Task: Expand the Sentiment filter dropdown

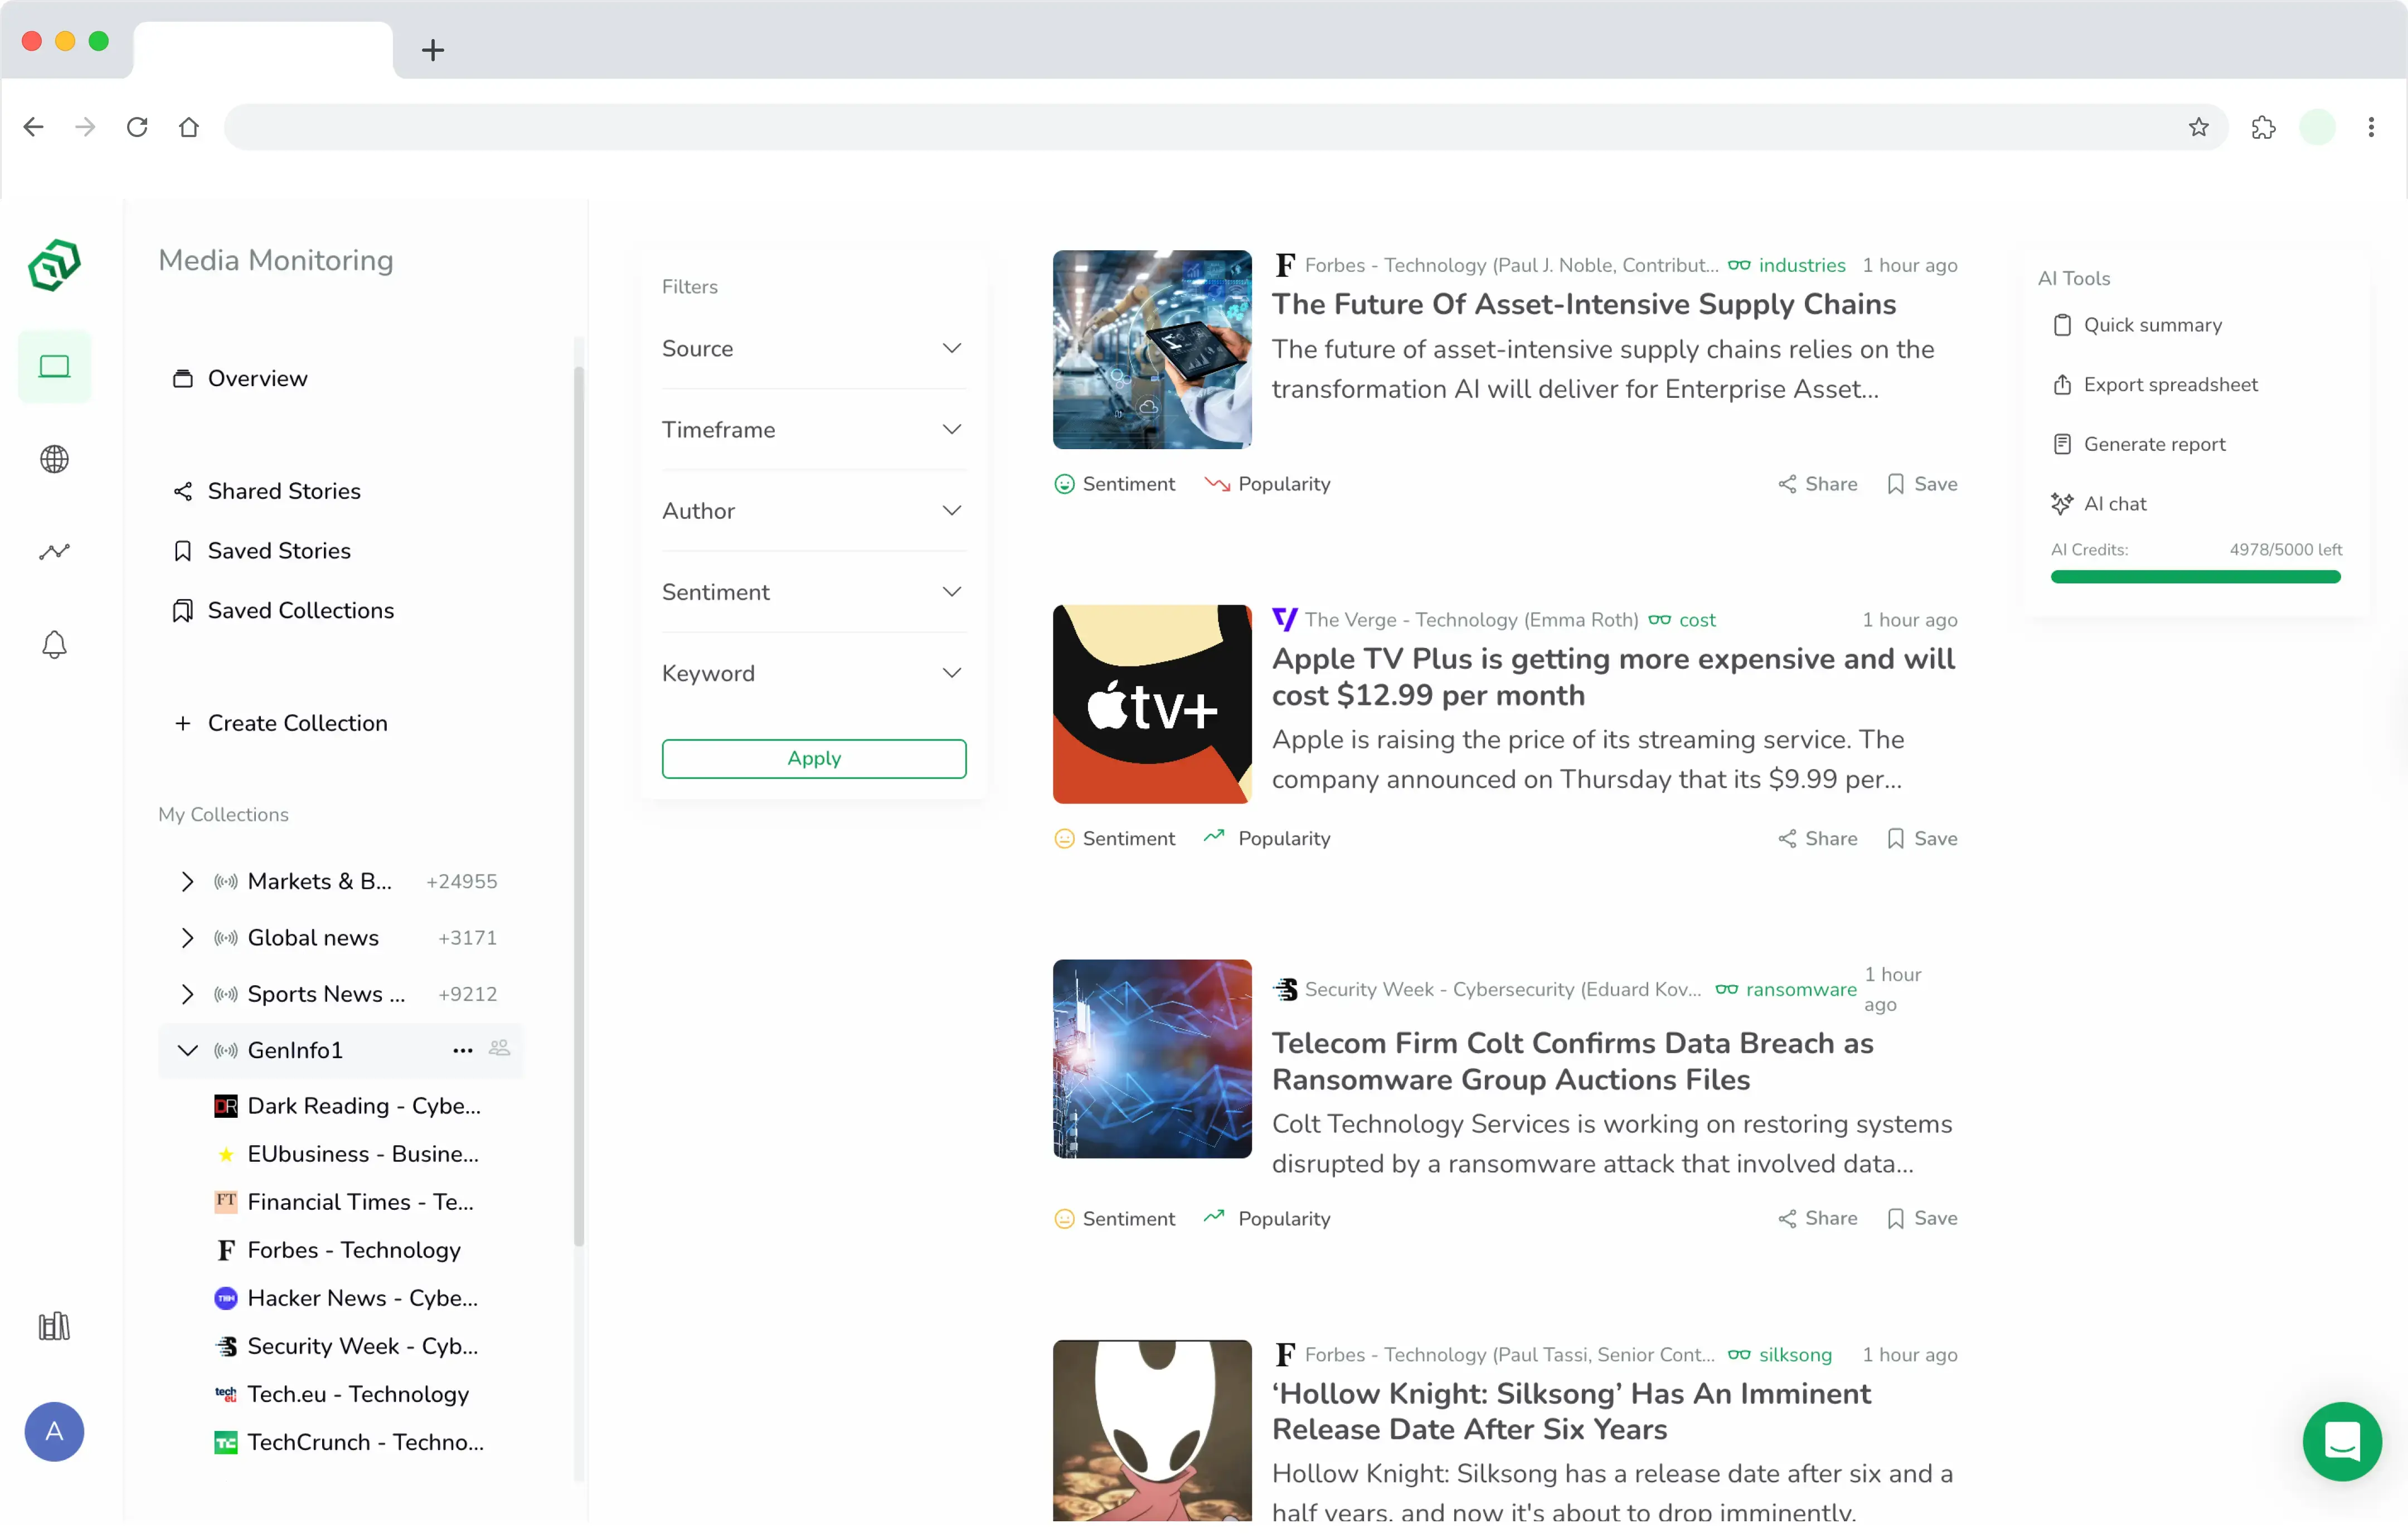Action: [x=813, y=592]
